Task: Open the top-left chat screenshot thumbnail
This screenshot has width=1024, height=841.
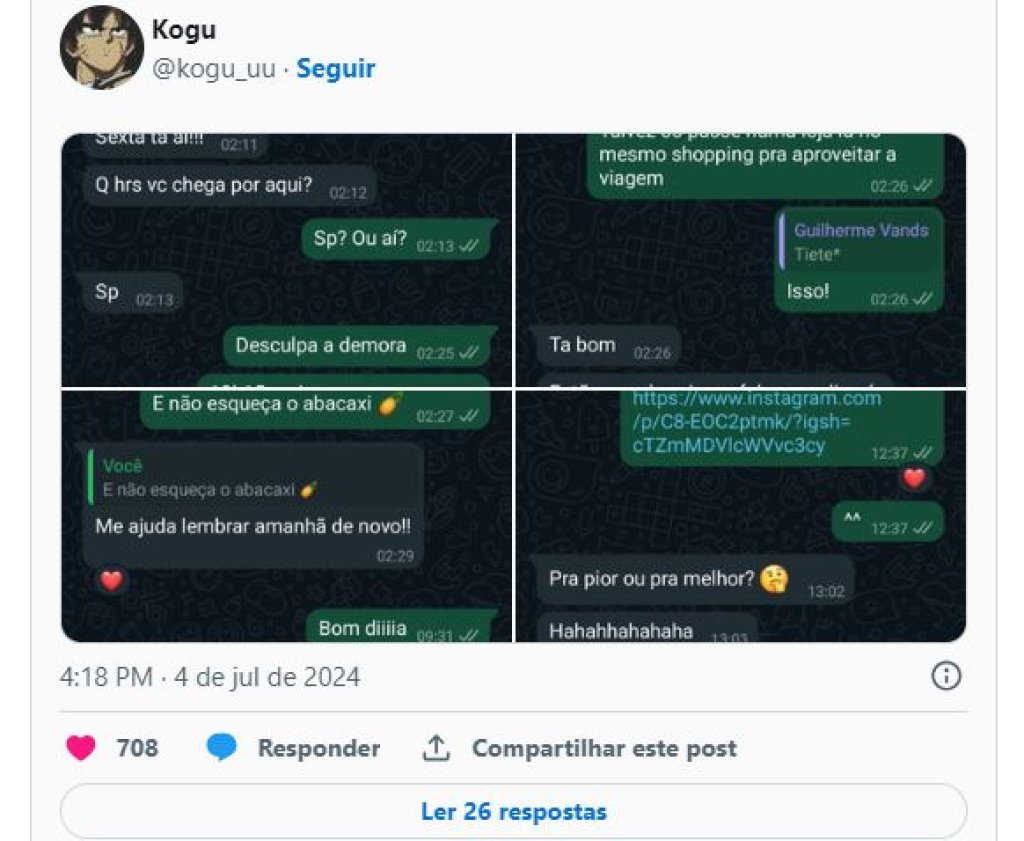Action: pyautogui.click(x=287, y=260)
